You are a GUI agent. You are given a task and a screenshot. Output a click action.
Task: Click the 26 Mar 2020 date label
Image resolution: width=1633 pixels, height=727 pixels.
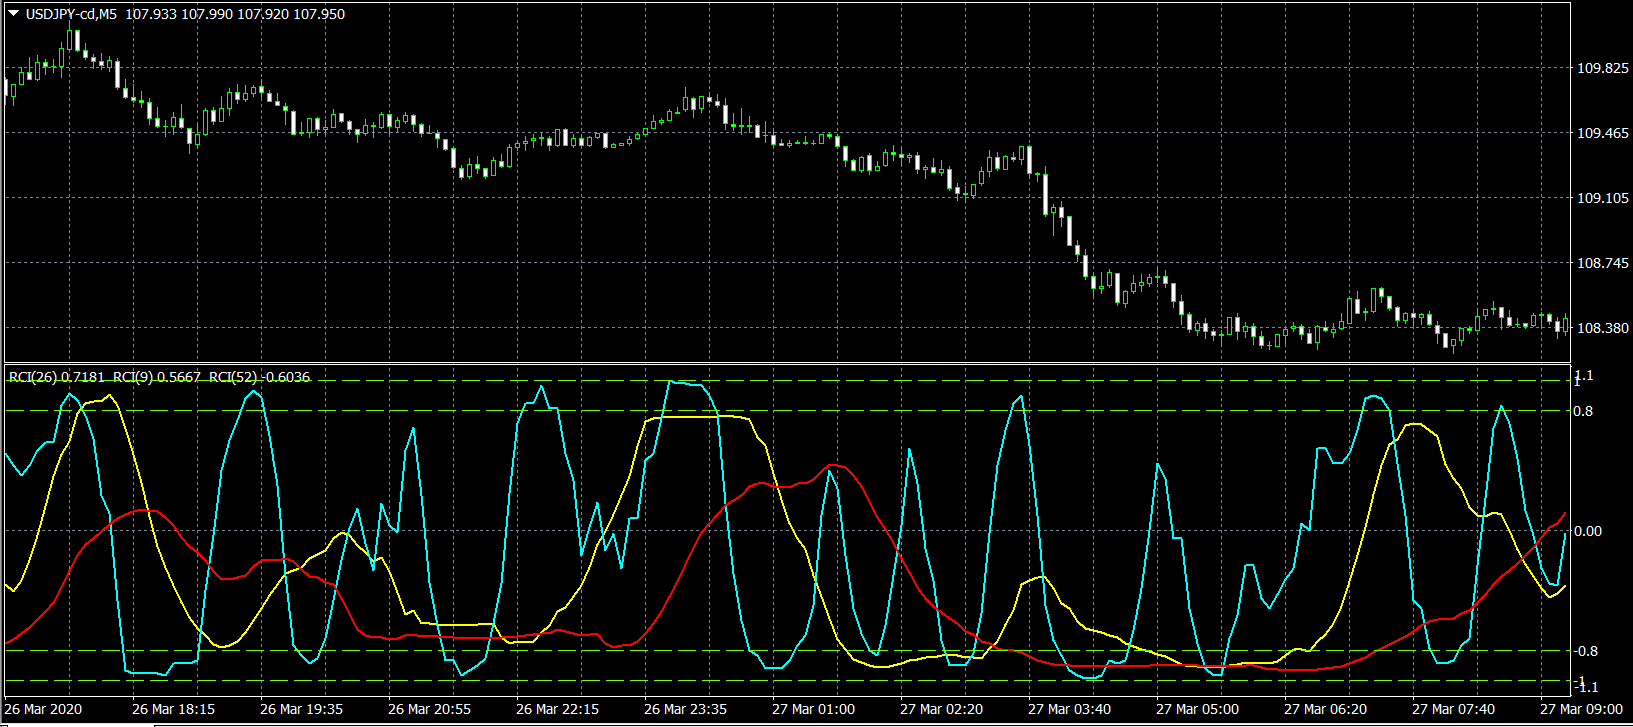tap(45, 709)
